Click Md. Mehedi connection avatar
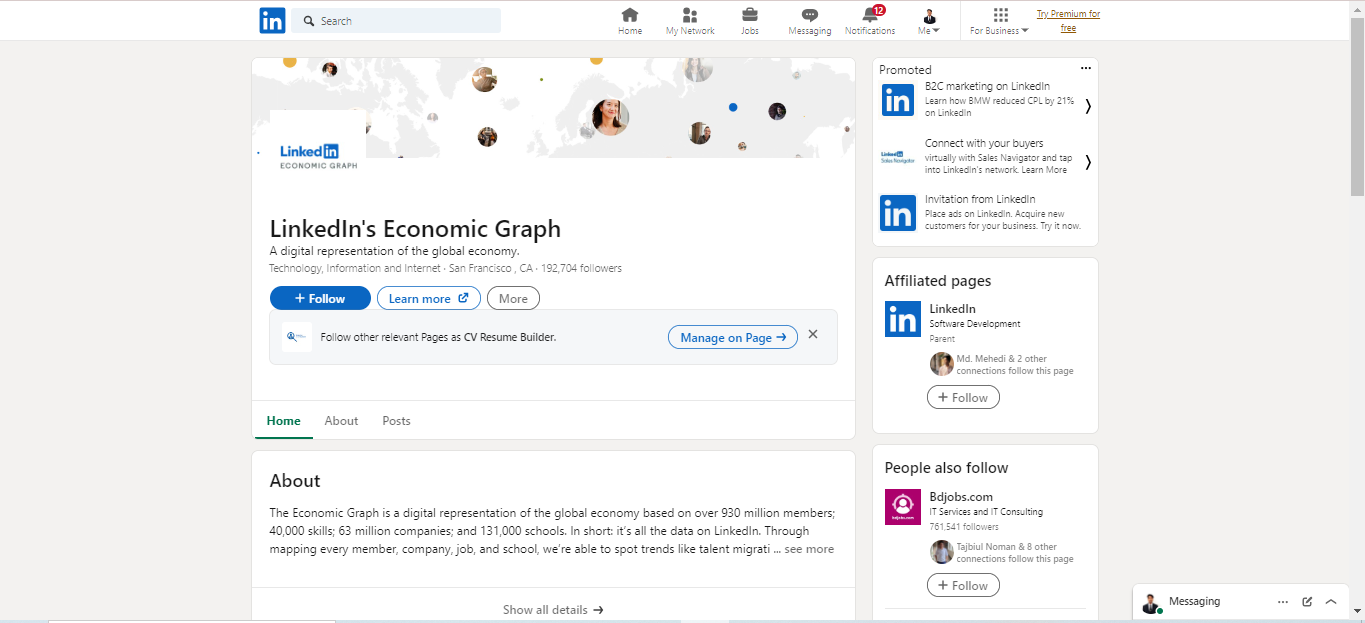Image resolution: width=1365 pixels, height=623 pixels. (x=942, y=364)
